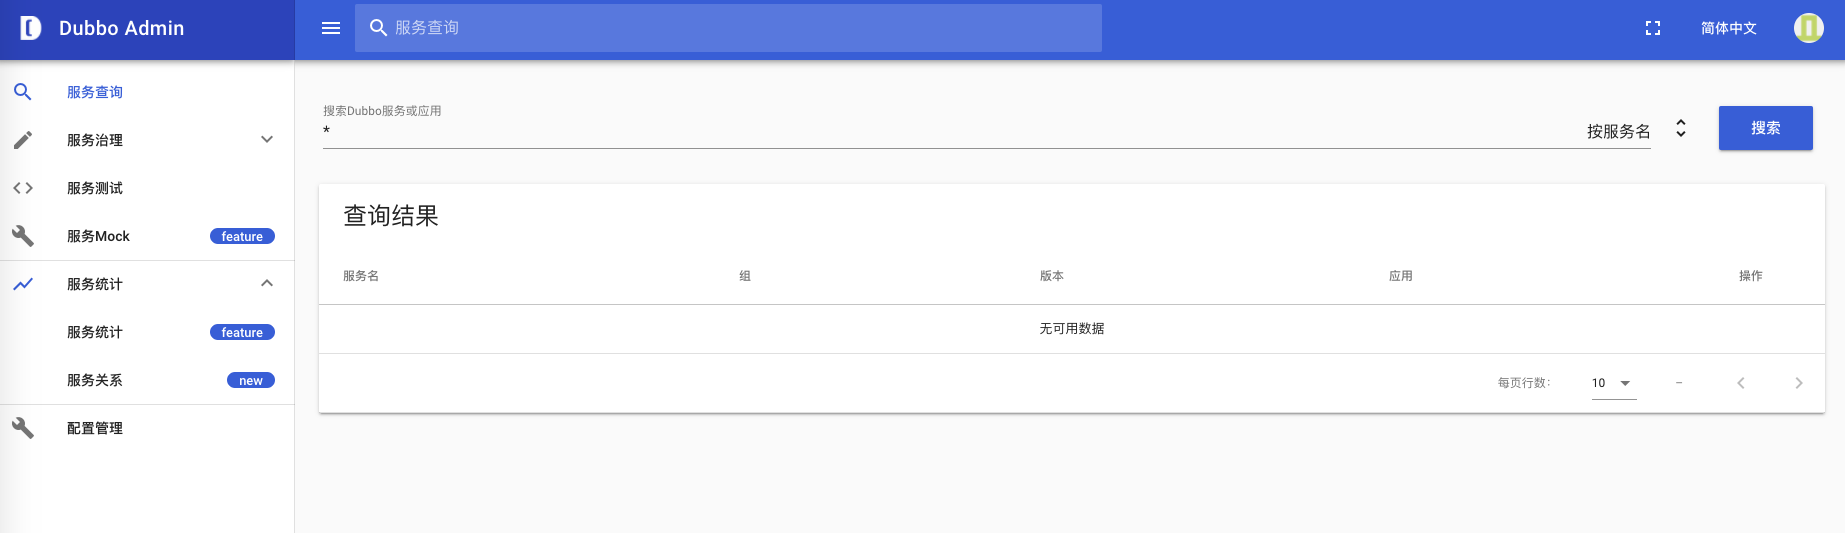Open the user avatar menu
The height and width of the screenshot is (533, 1845).
[1808, 28]
